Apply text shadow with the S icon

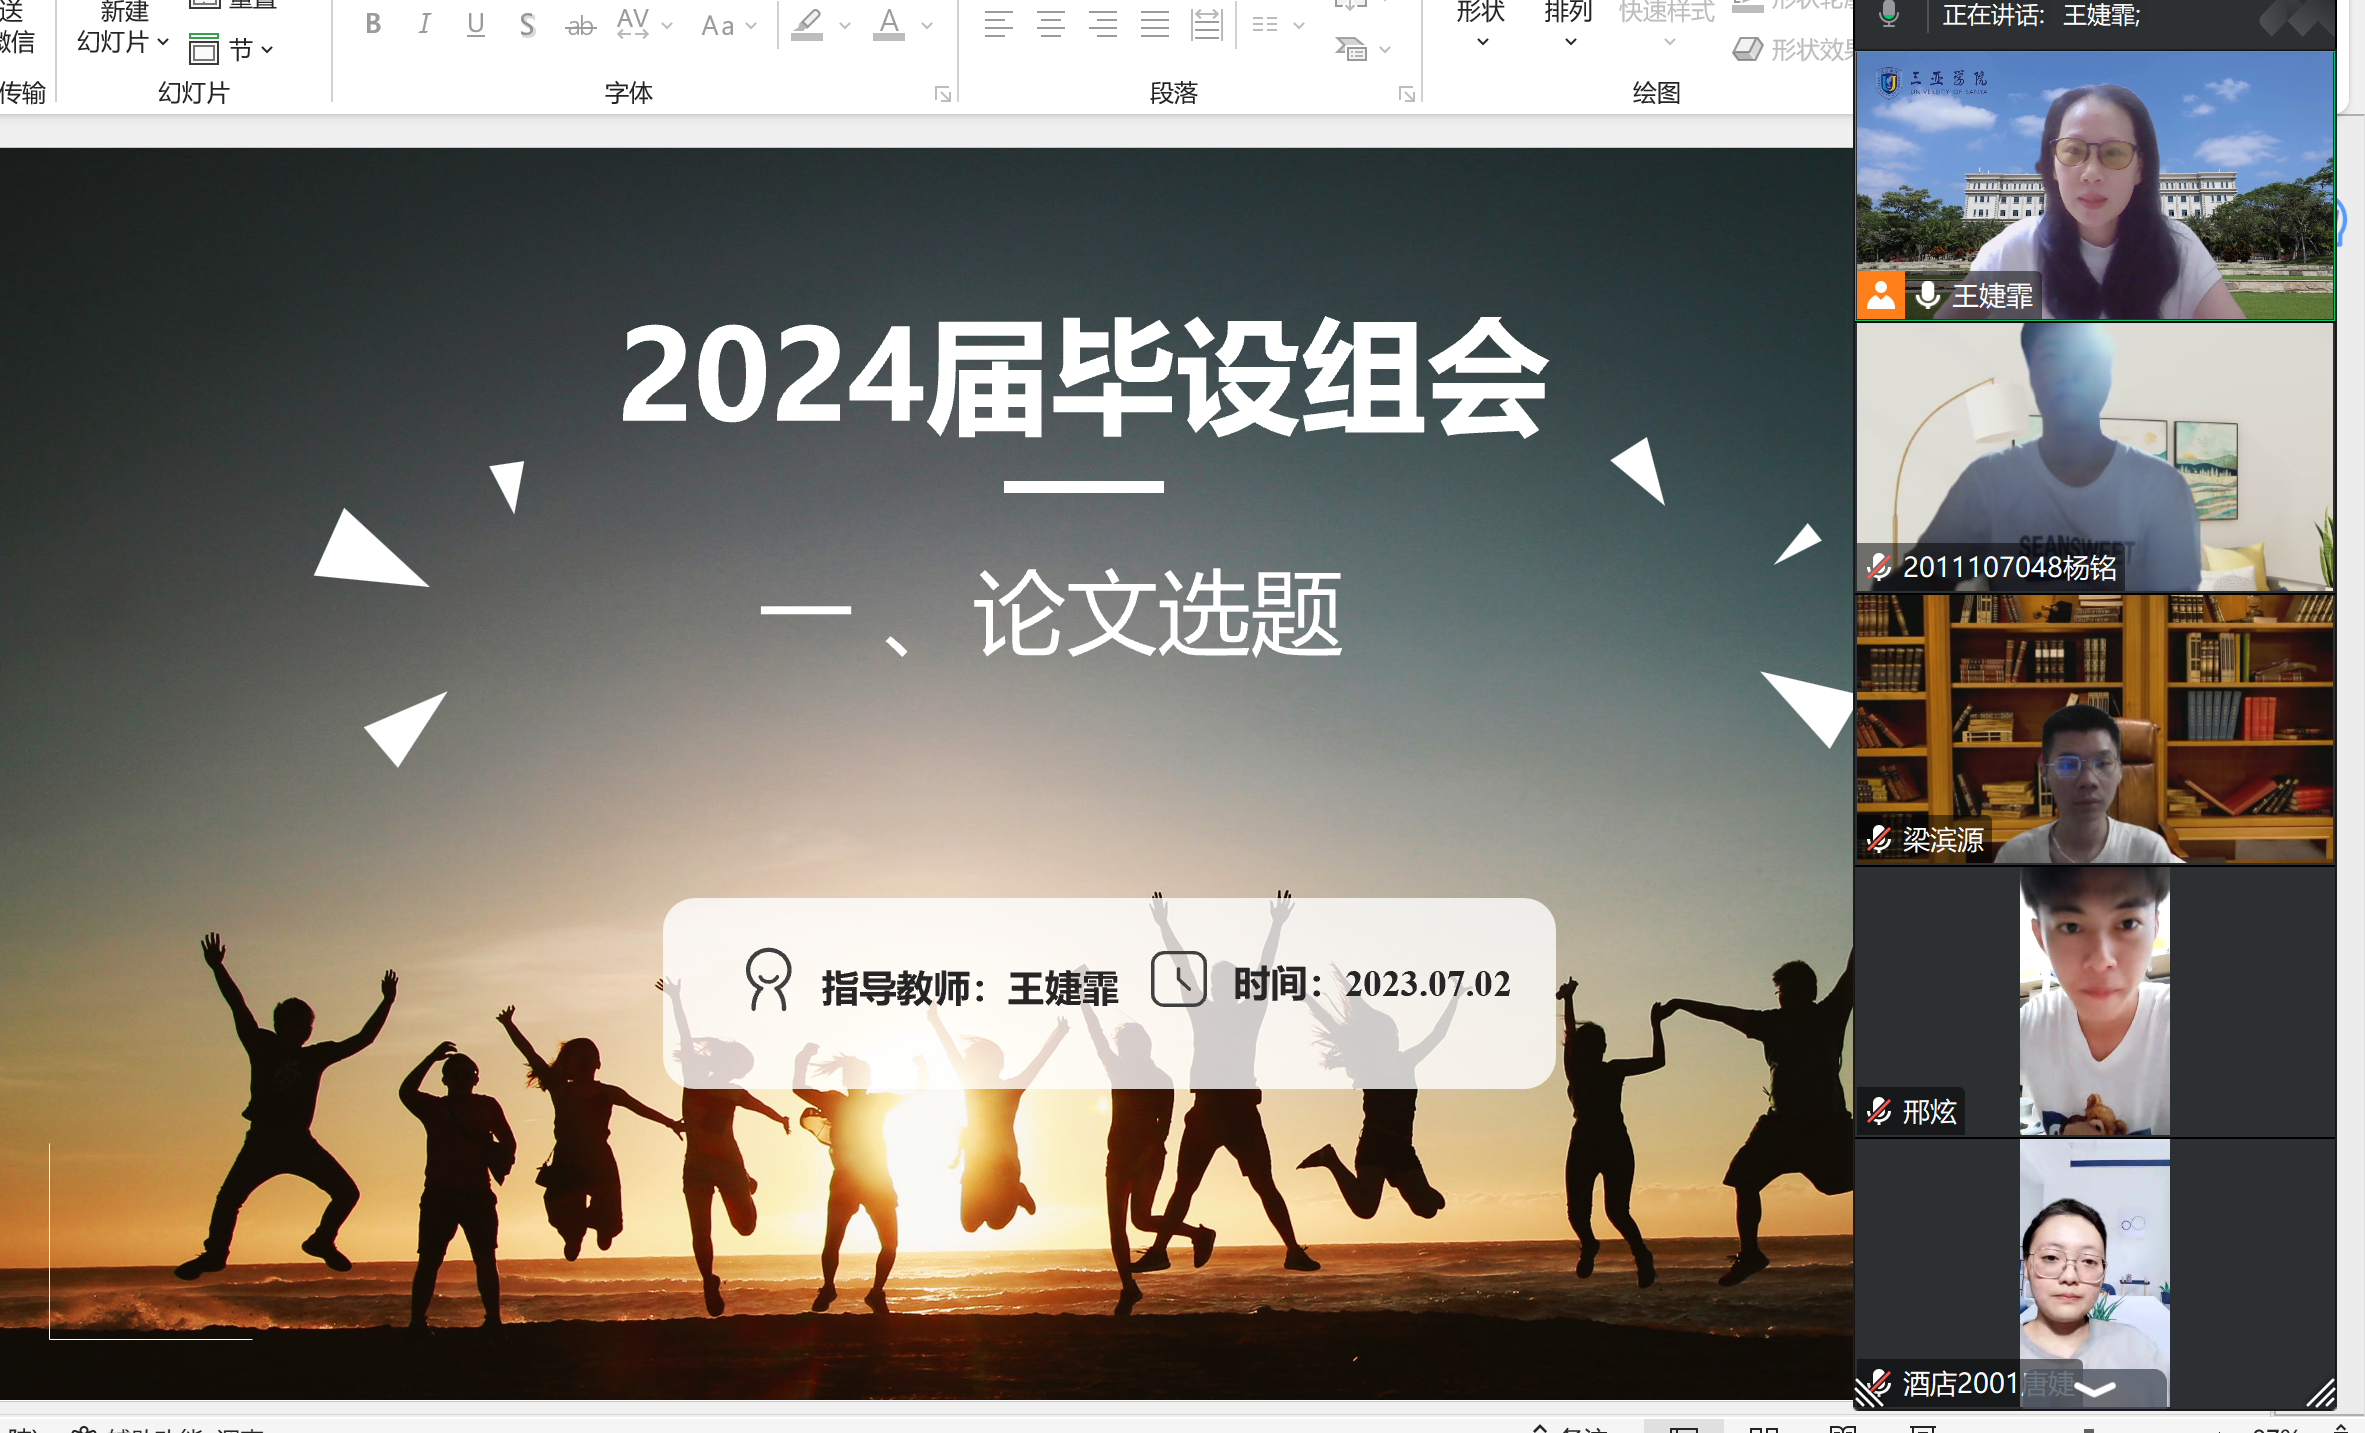coord(527,24)
